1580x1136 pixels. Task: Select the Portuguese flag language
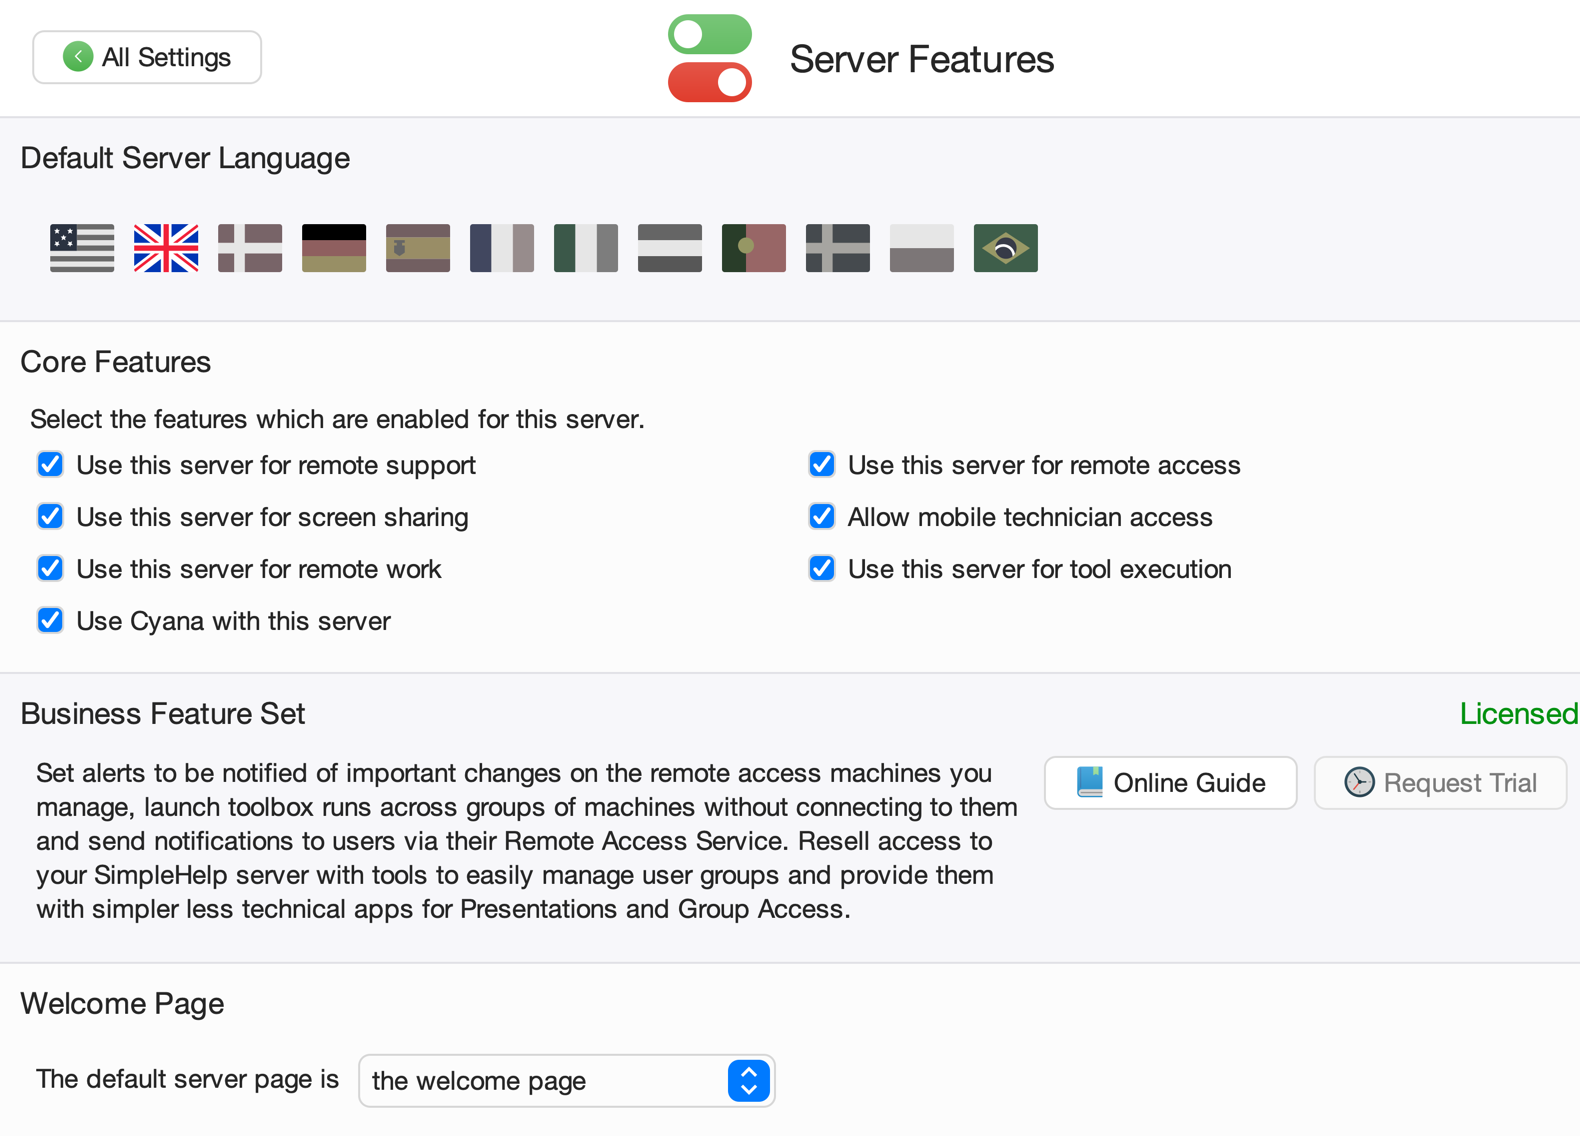coord(754,248)
